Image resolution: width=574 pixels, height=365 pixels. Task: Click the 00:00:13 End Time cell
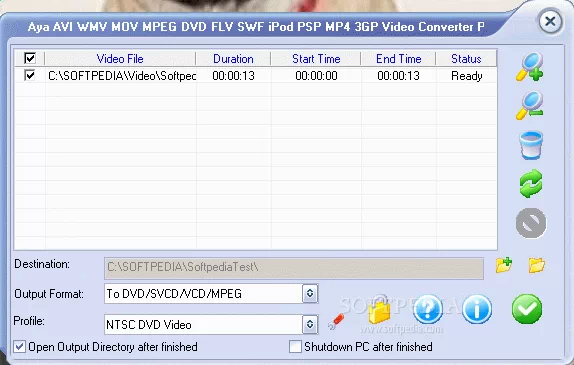click(398, 76)
